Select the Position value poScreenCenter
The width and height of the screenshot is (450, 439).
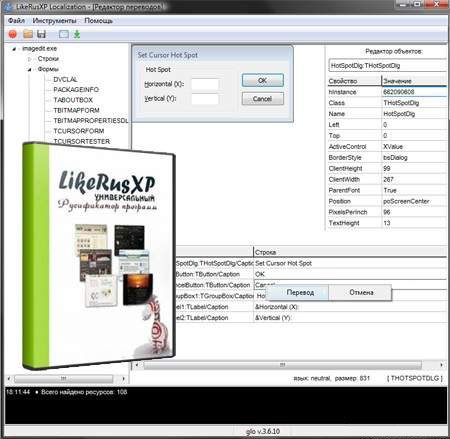[414, 201]
